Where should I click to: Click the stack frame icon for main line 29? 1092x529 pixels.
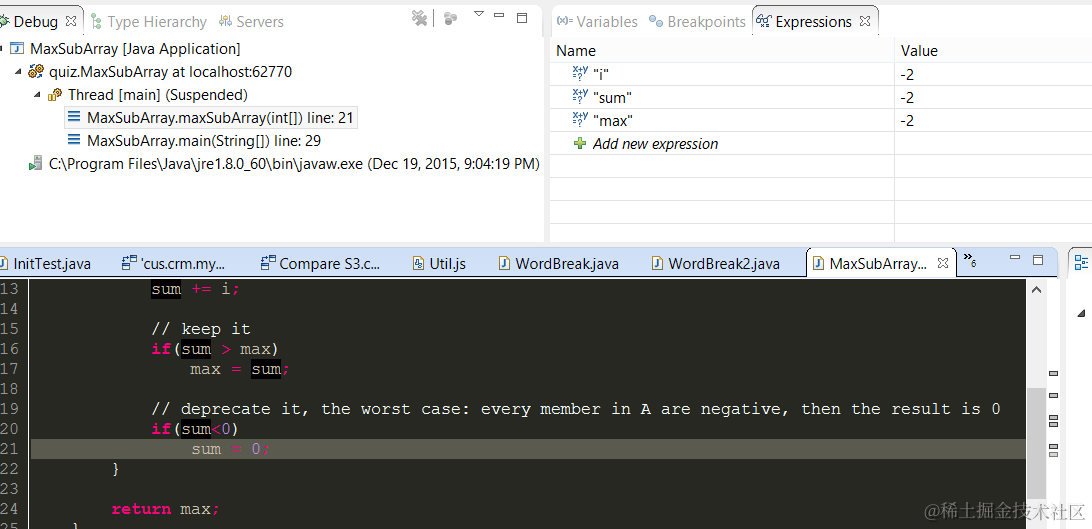click(74, 141)
